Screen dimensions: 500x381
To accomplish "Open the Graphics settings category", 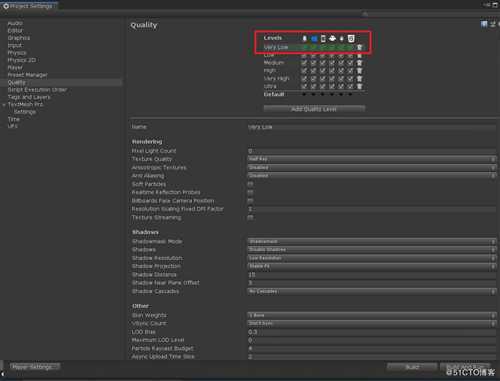I will [19, 38].
